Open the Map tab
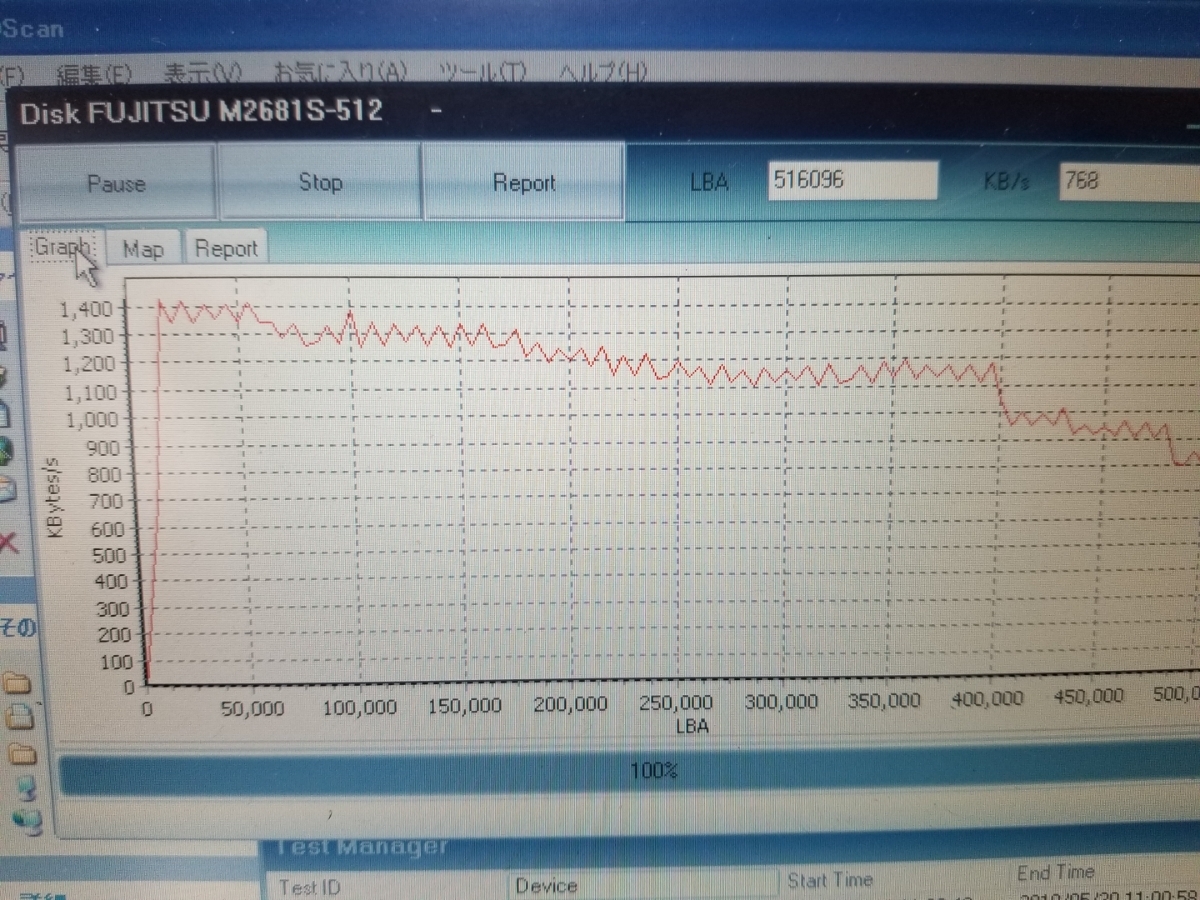Viewport: 1200px width, 900px height. click(143, 248)
